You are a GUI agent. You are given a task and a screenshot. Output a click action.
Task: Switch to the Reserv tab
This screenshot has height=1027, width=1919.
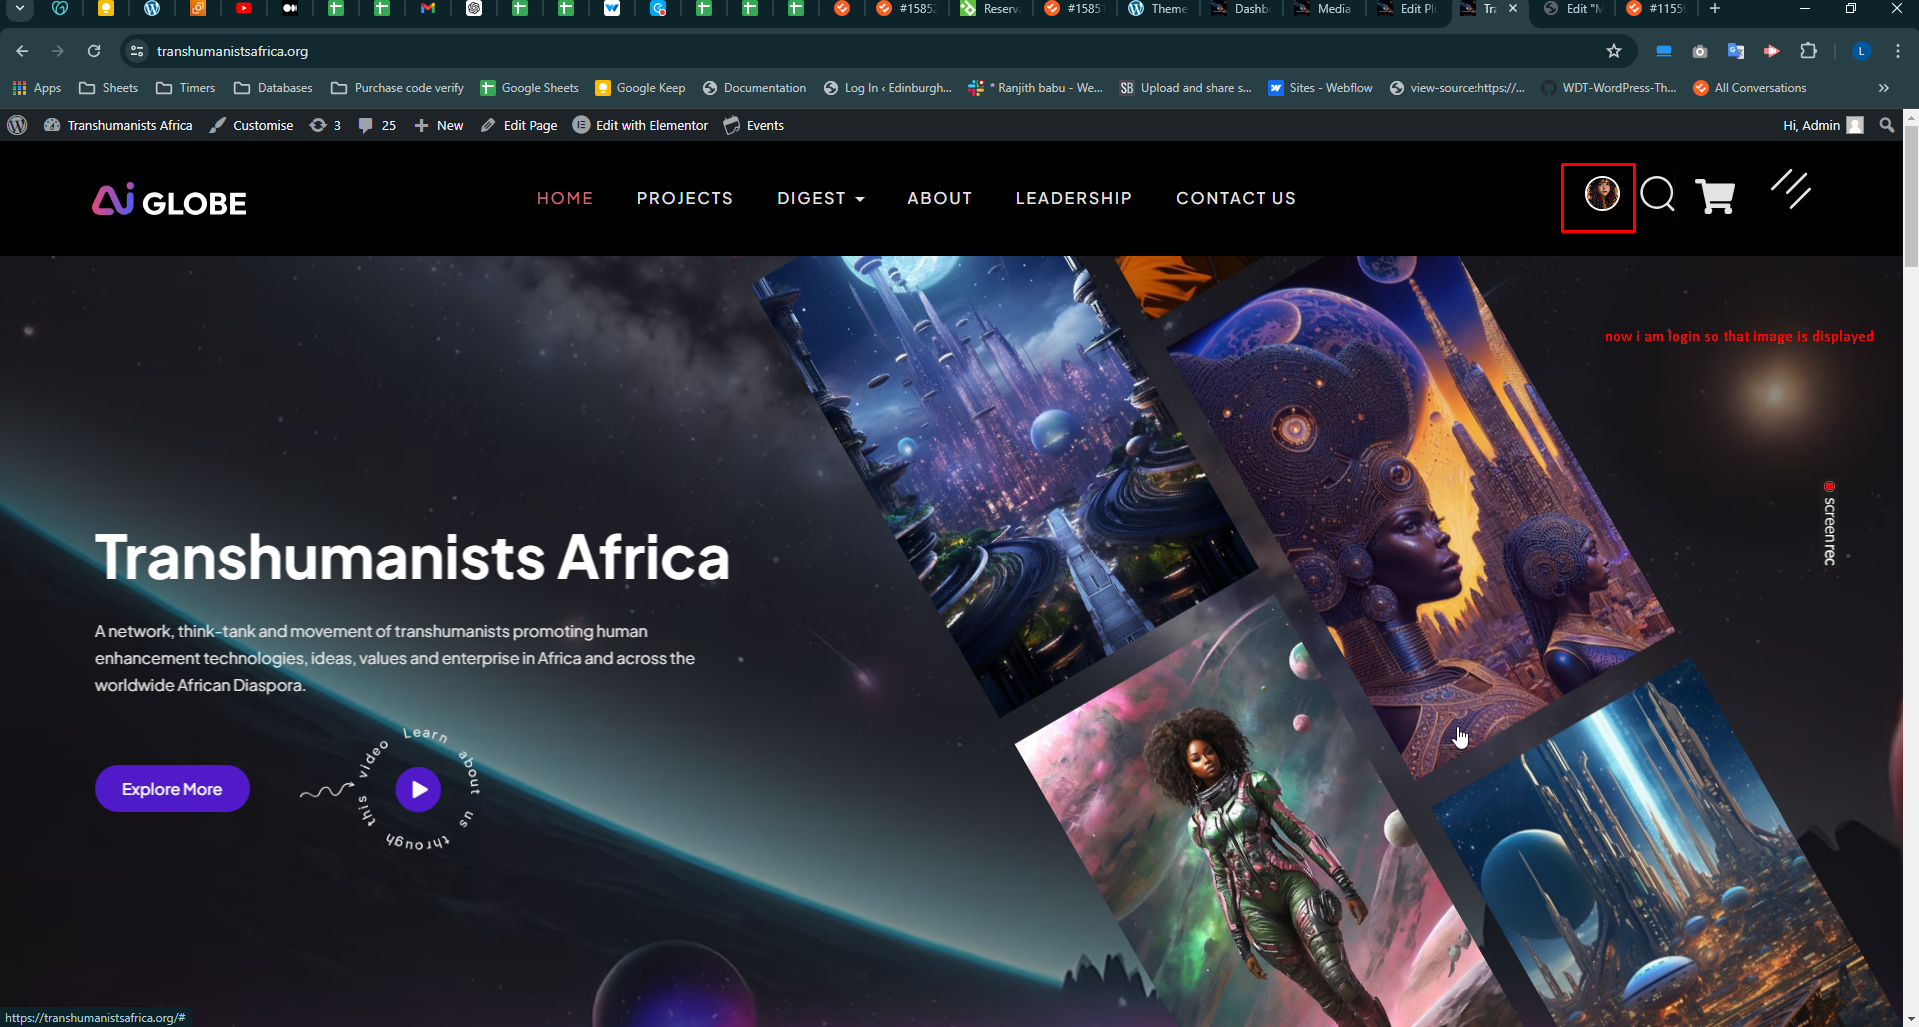click(990, 9)
